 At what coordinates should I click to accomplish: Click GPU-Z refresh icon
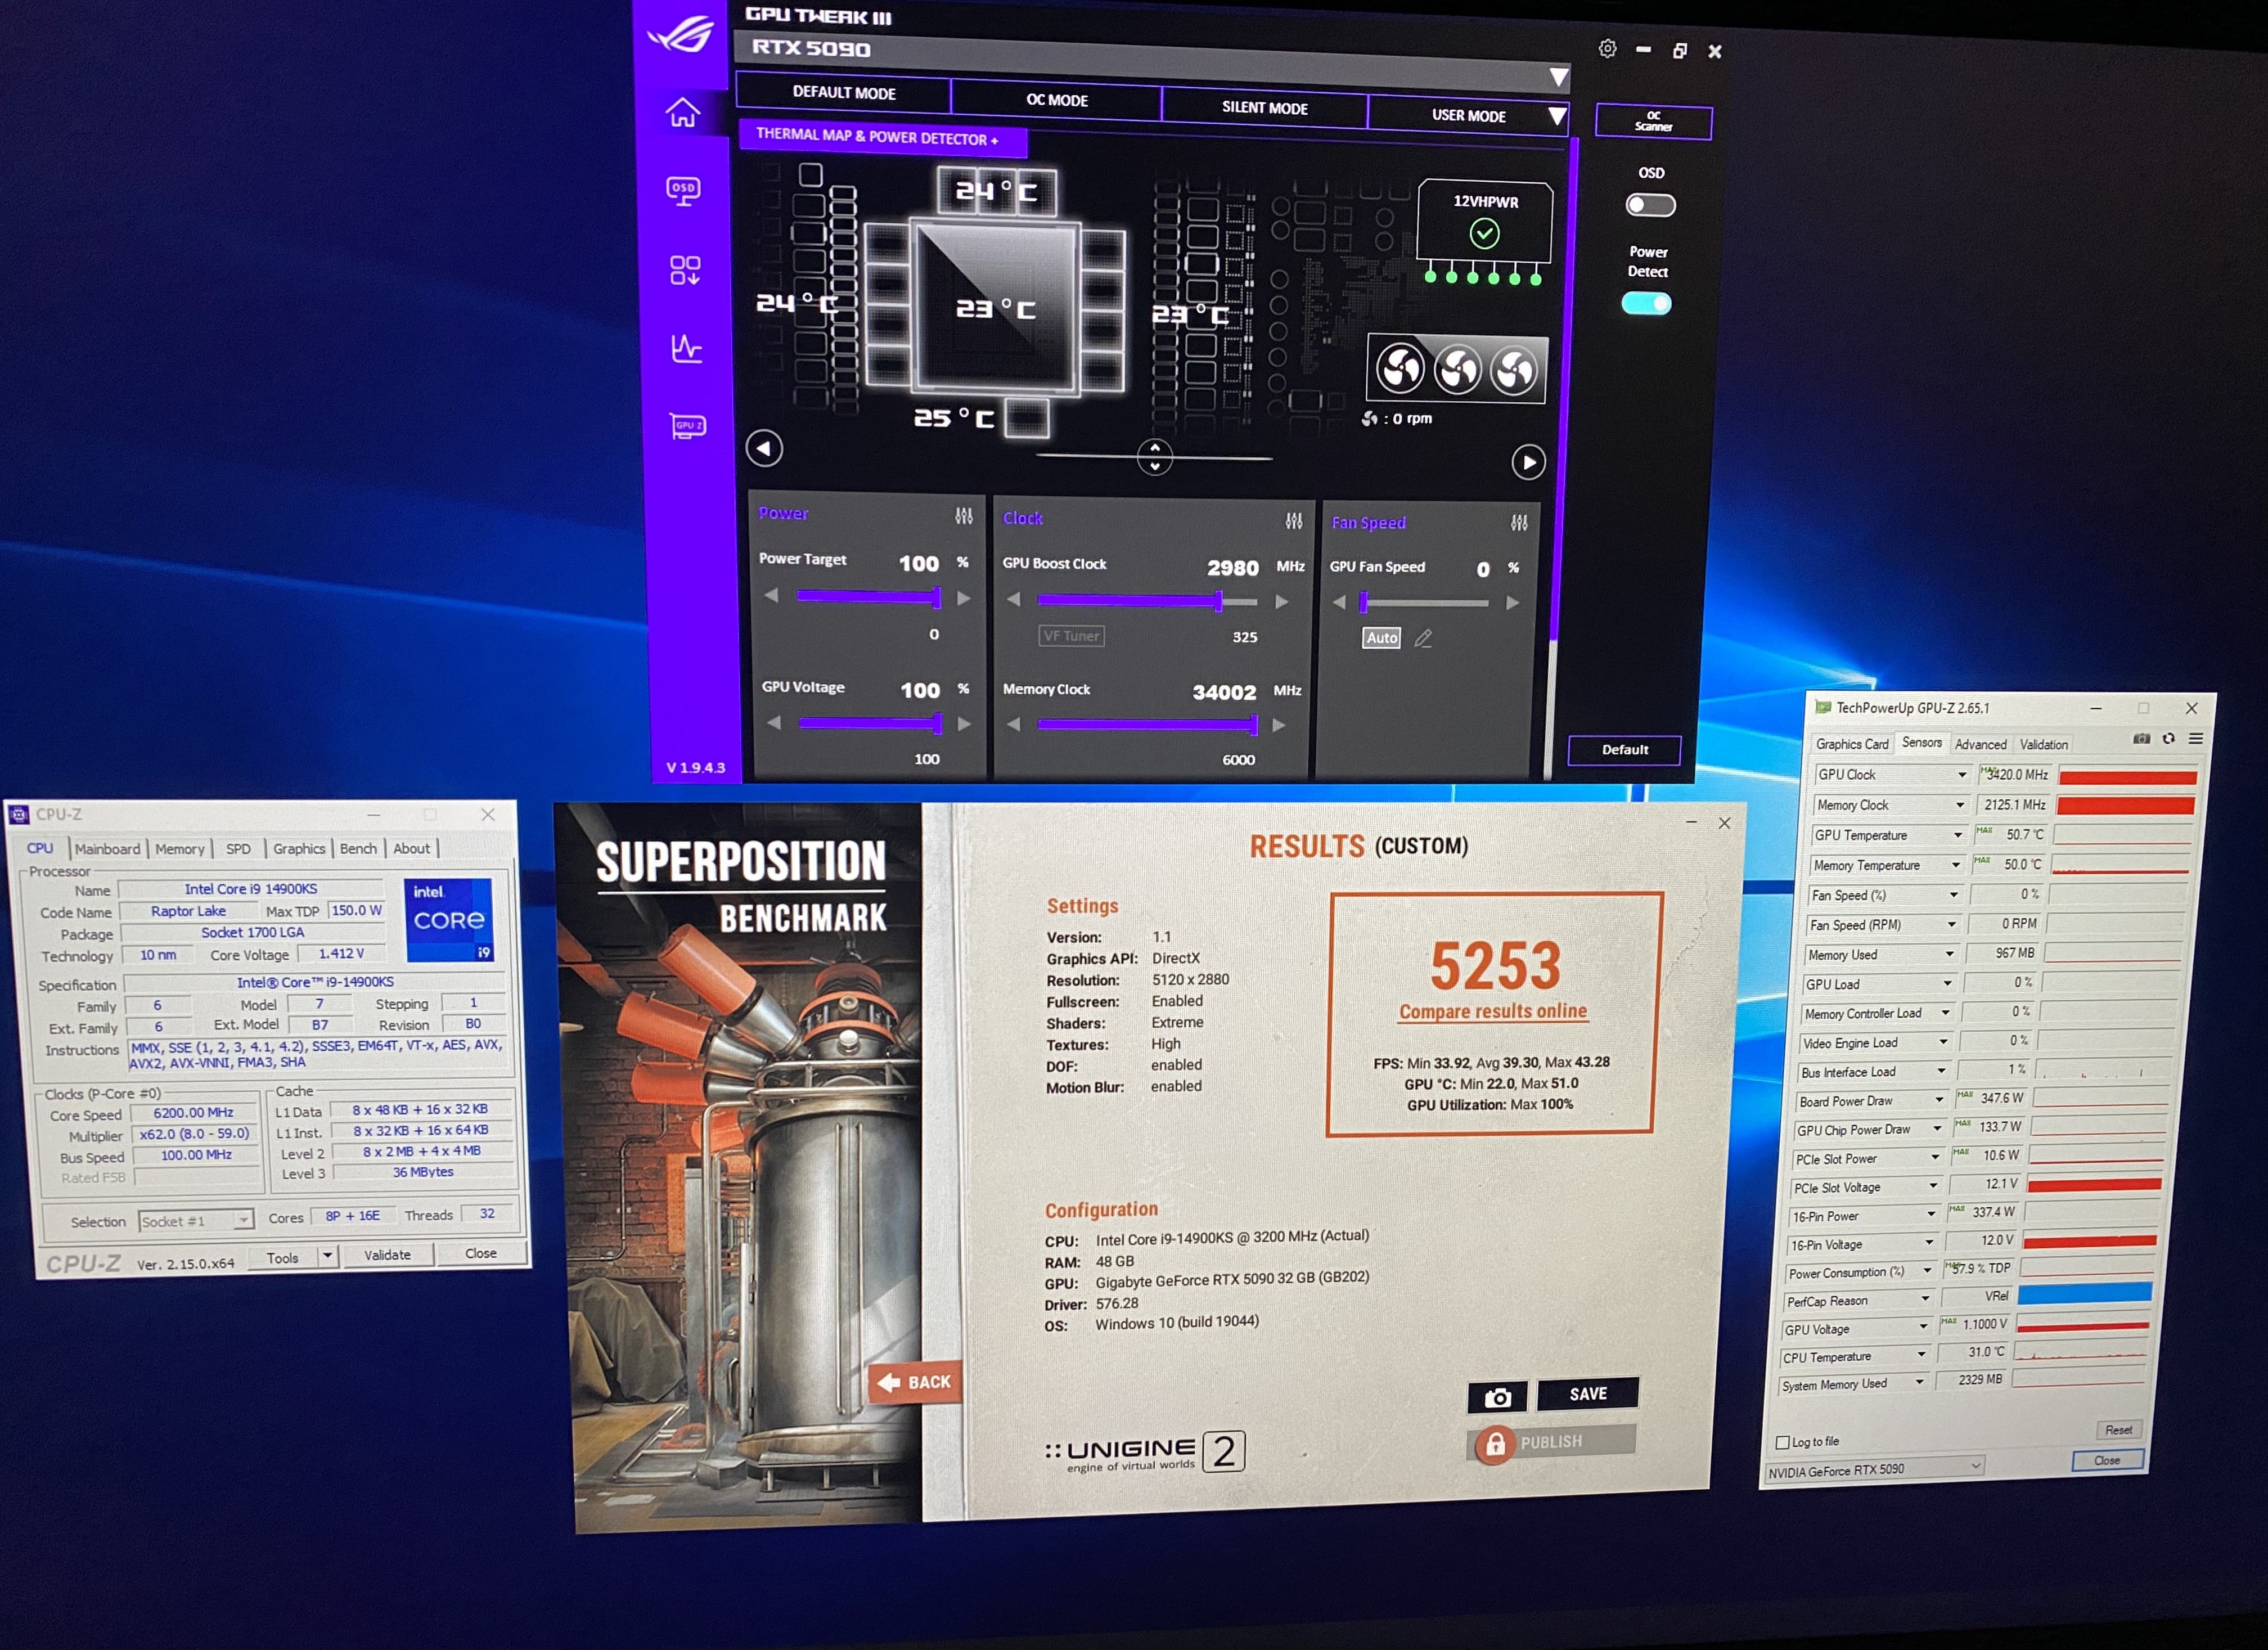2168,739
